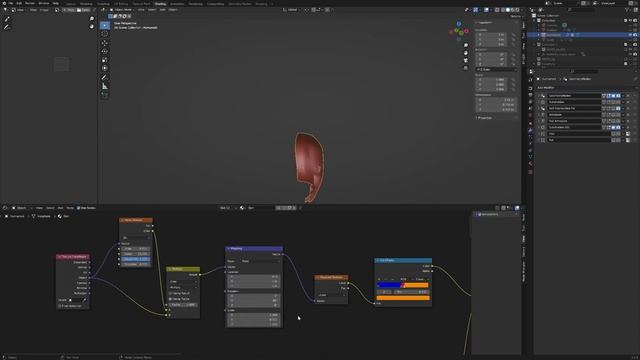Image resolution: width=640 pixels, height=360 pixels.
Task: Toggle viewport overlays button
Action: (487, 10)
